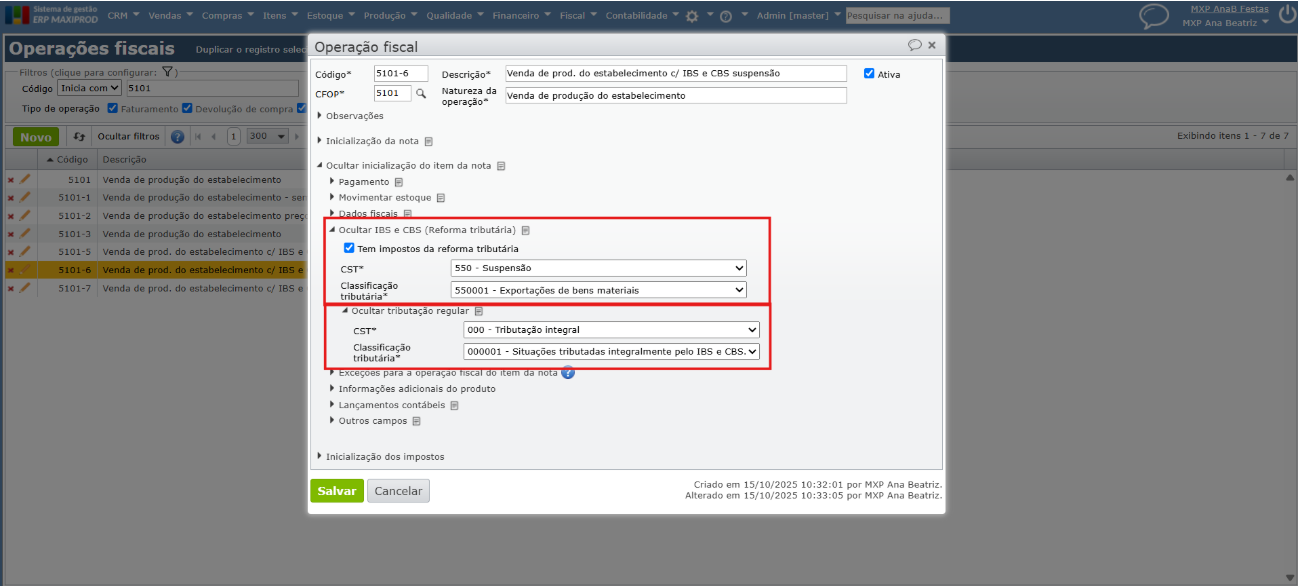
Task: Toggle the Ativa checkbox
Action: pos(870,74)
